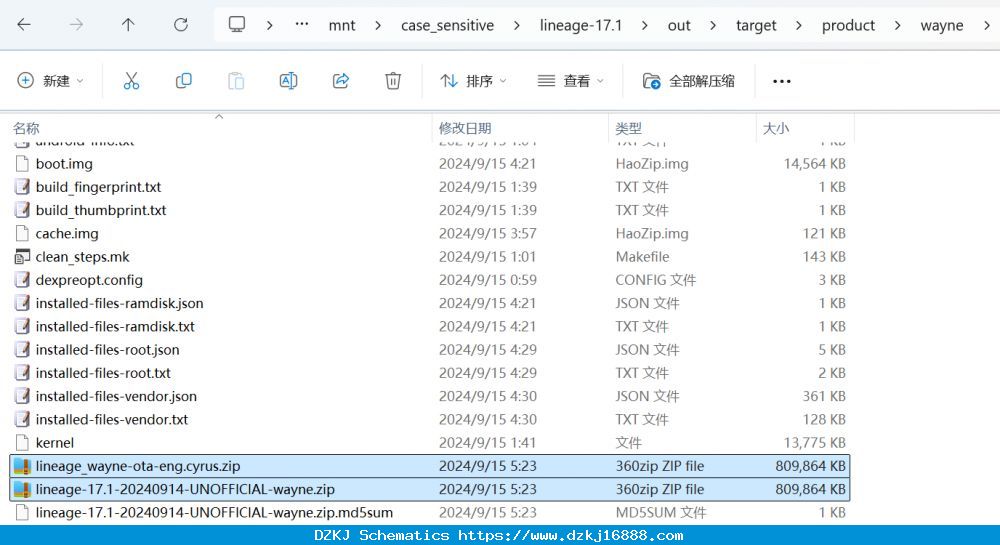Click the kernel file icon
The image size is (1000, 545).
click(22, 443)
